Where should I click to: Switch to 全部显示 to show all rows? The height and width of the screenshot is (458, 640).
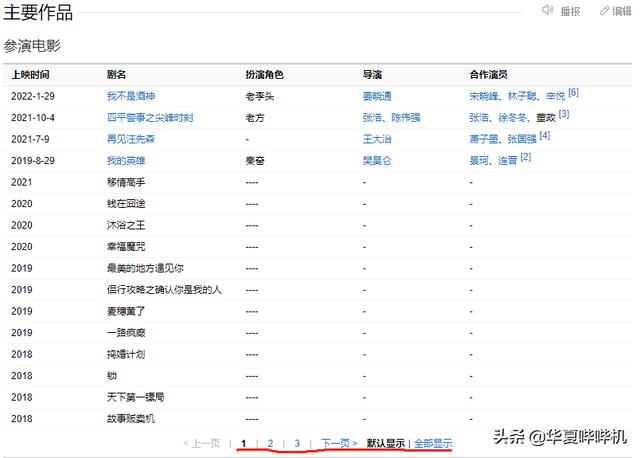point(433,443)
